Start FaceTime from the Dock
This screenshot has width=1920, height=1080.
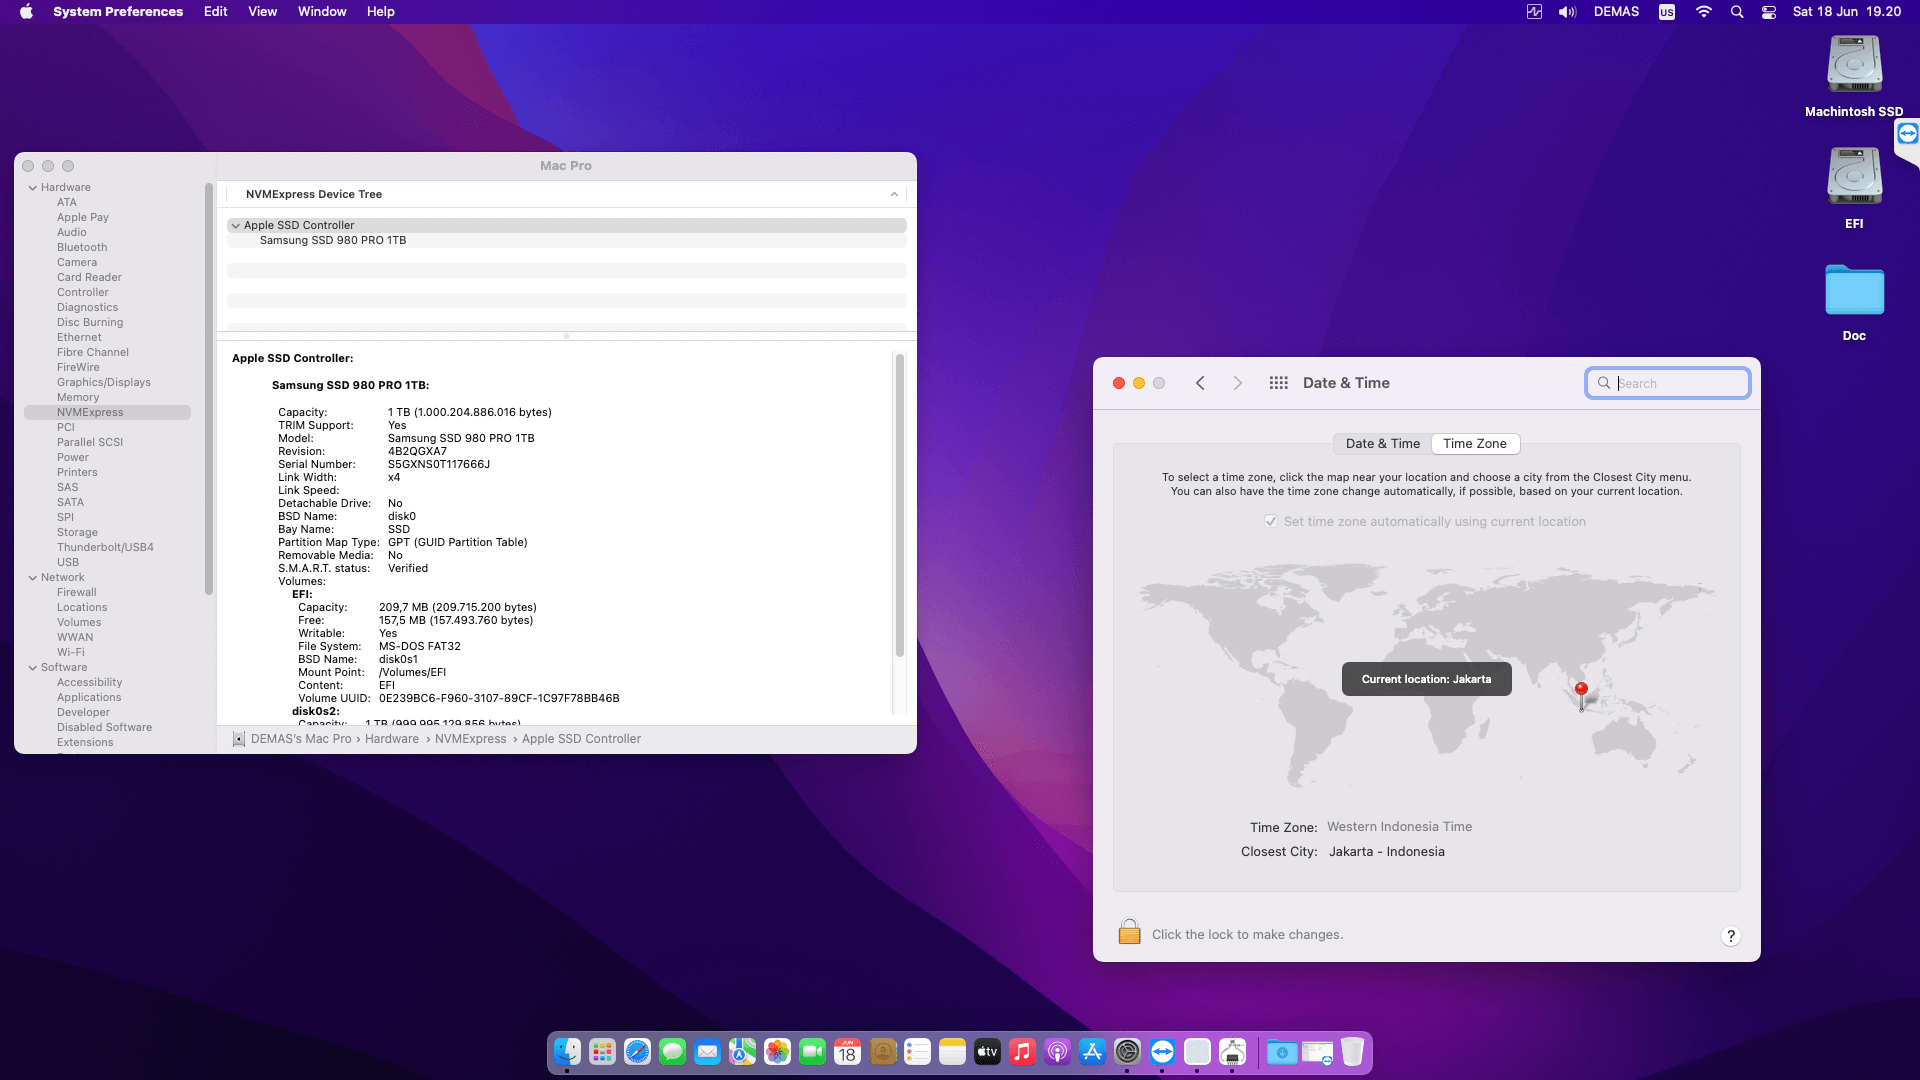coord(812,1052)
